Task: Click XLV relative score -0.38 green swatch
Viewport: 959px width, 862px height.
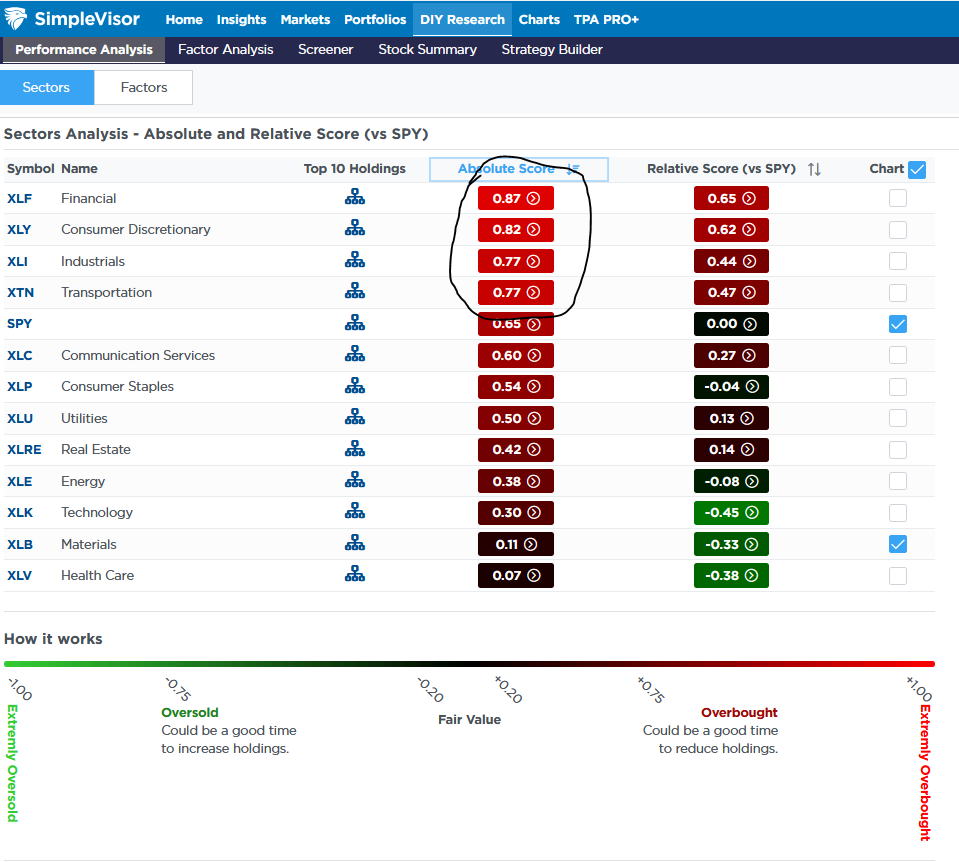Action: (731, 576)
